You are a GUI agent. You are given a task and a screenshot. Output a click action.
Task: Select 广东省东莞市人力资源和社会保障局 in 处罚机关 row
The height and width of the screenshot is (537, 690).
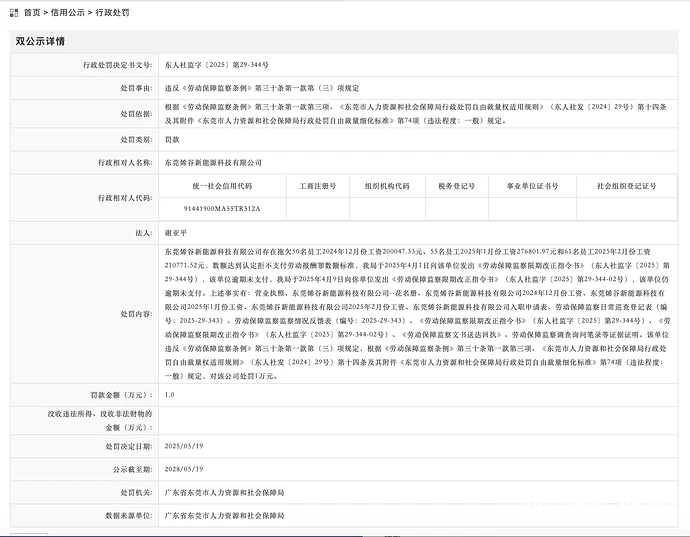(x=224, y=492)
